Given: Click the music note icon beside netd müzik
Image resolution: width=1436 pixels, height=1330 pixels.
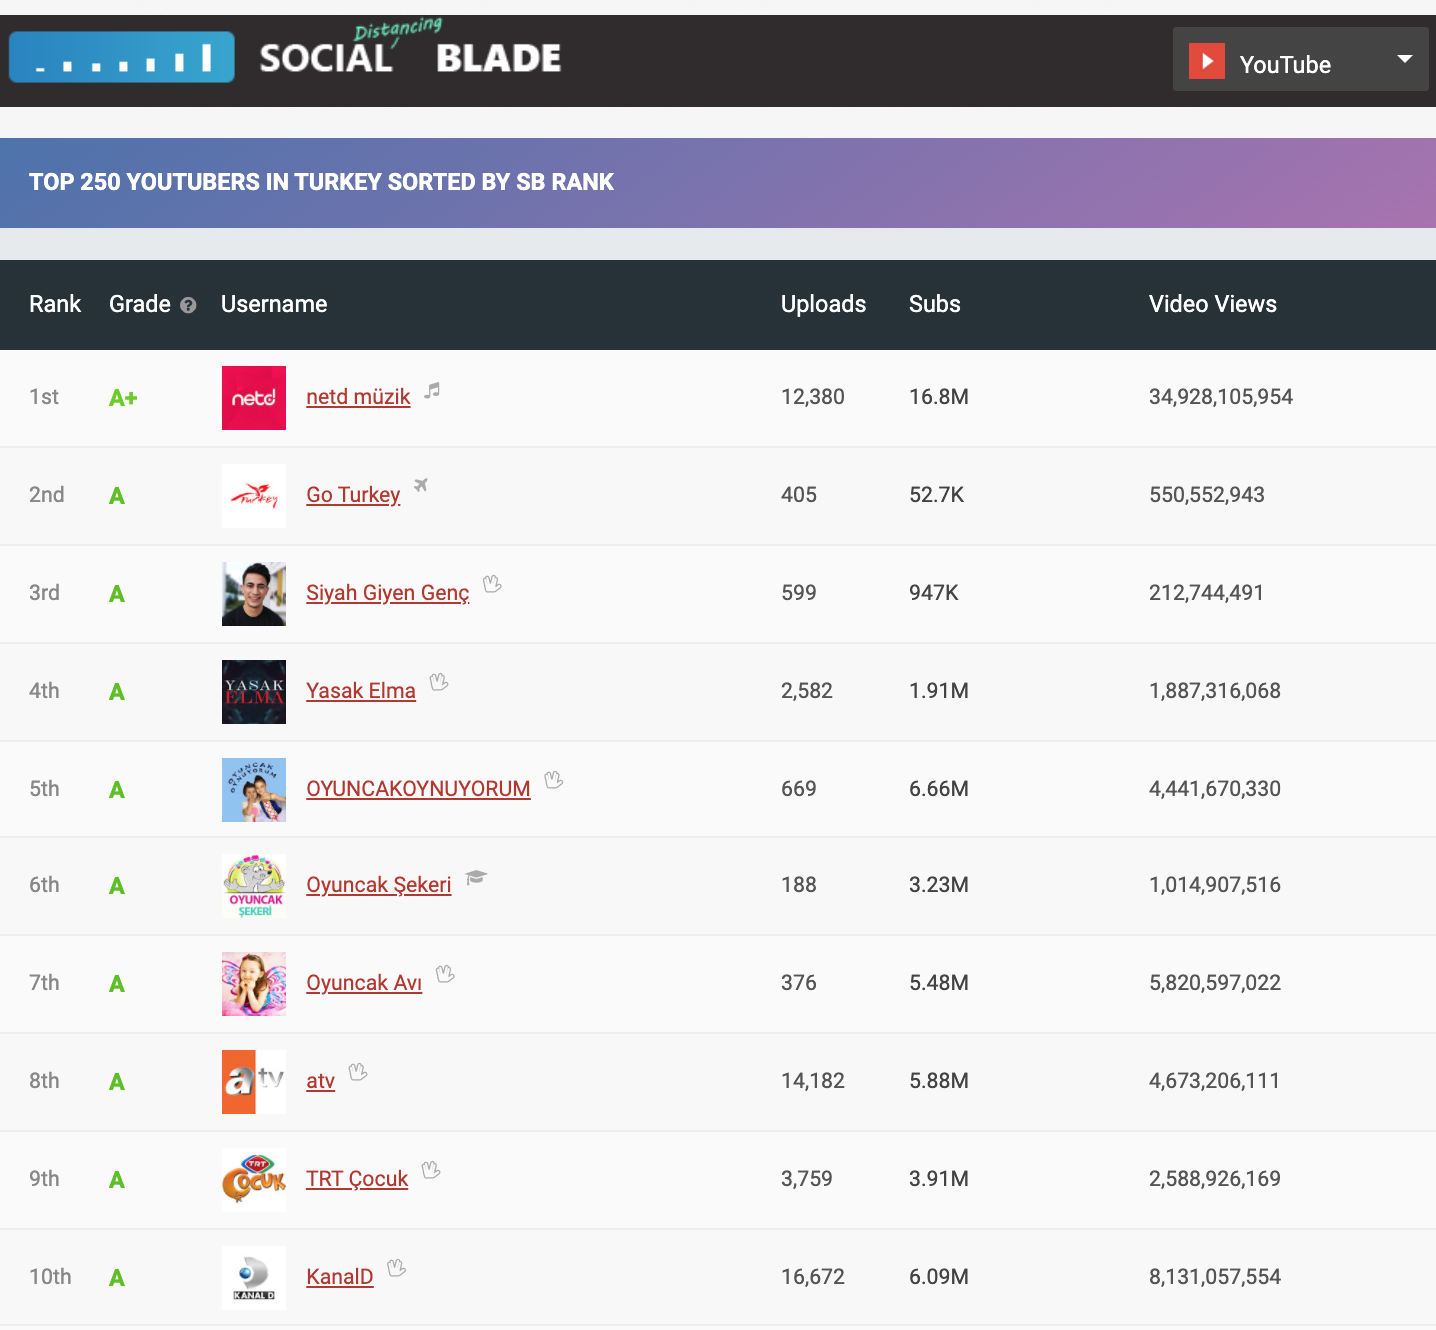Looking at the screenshot, I should [432, 390].
